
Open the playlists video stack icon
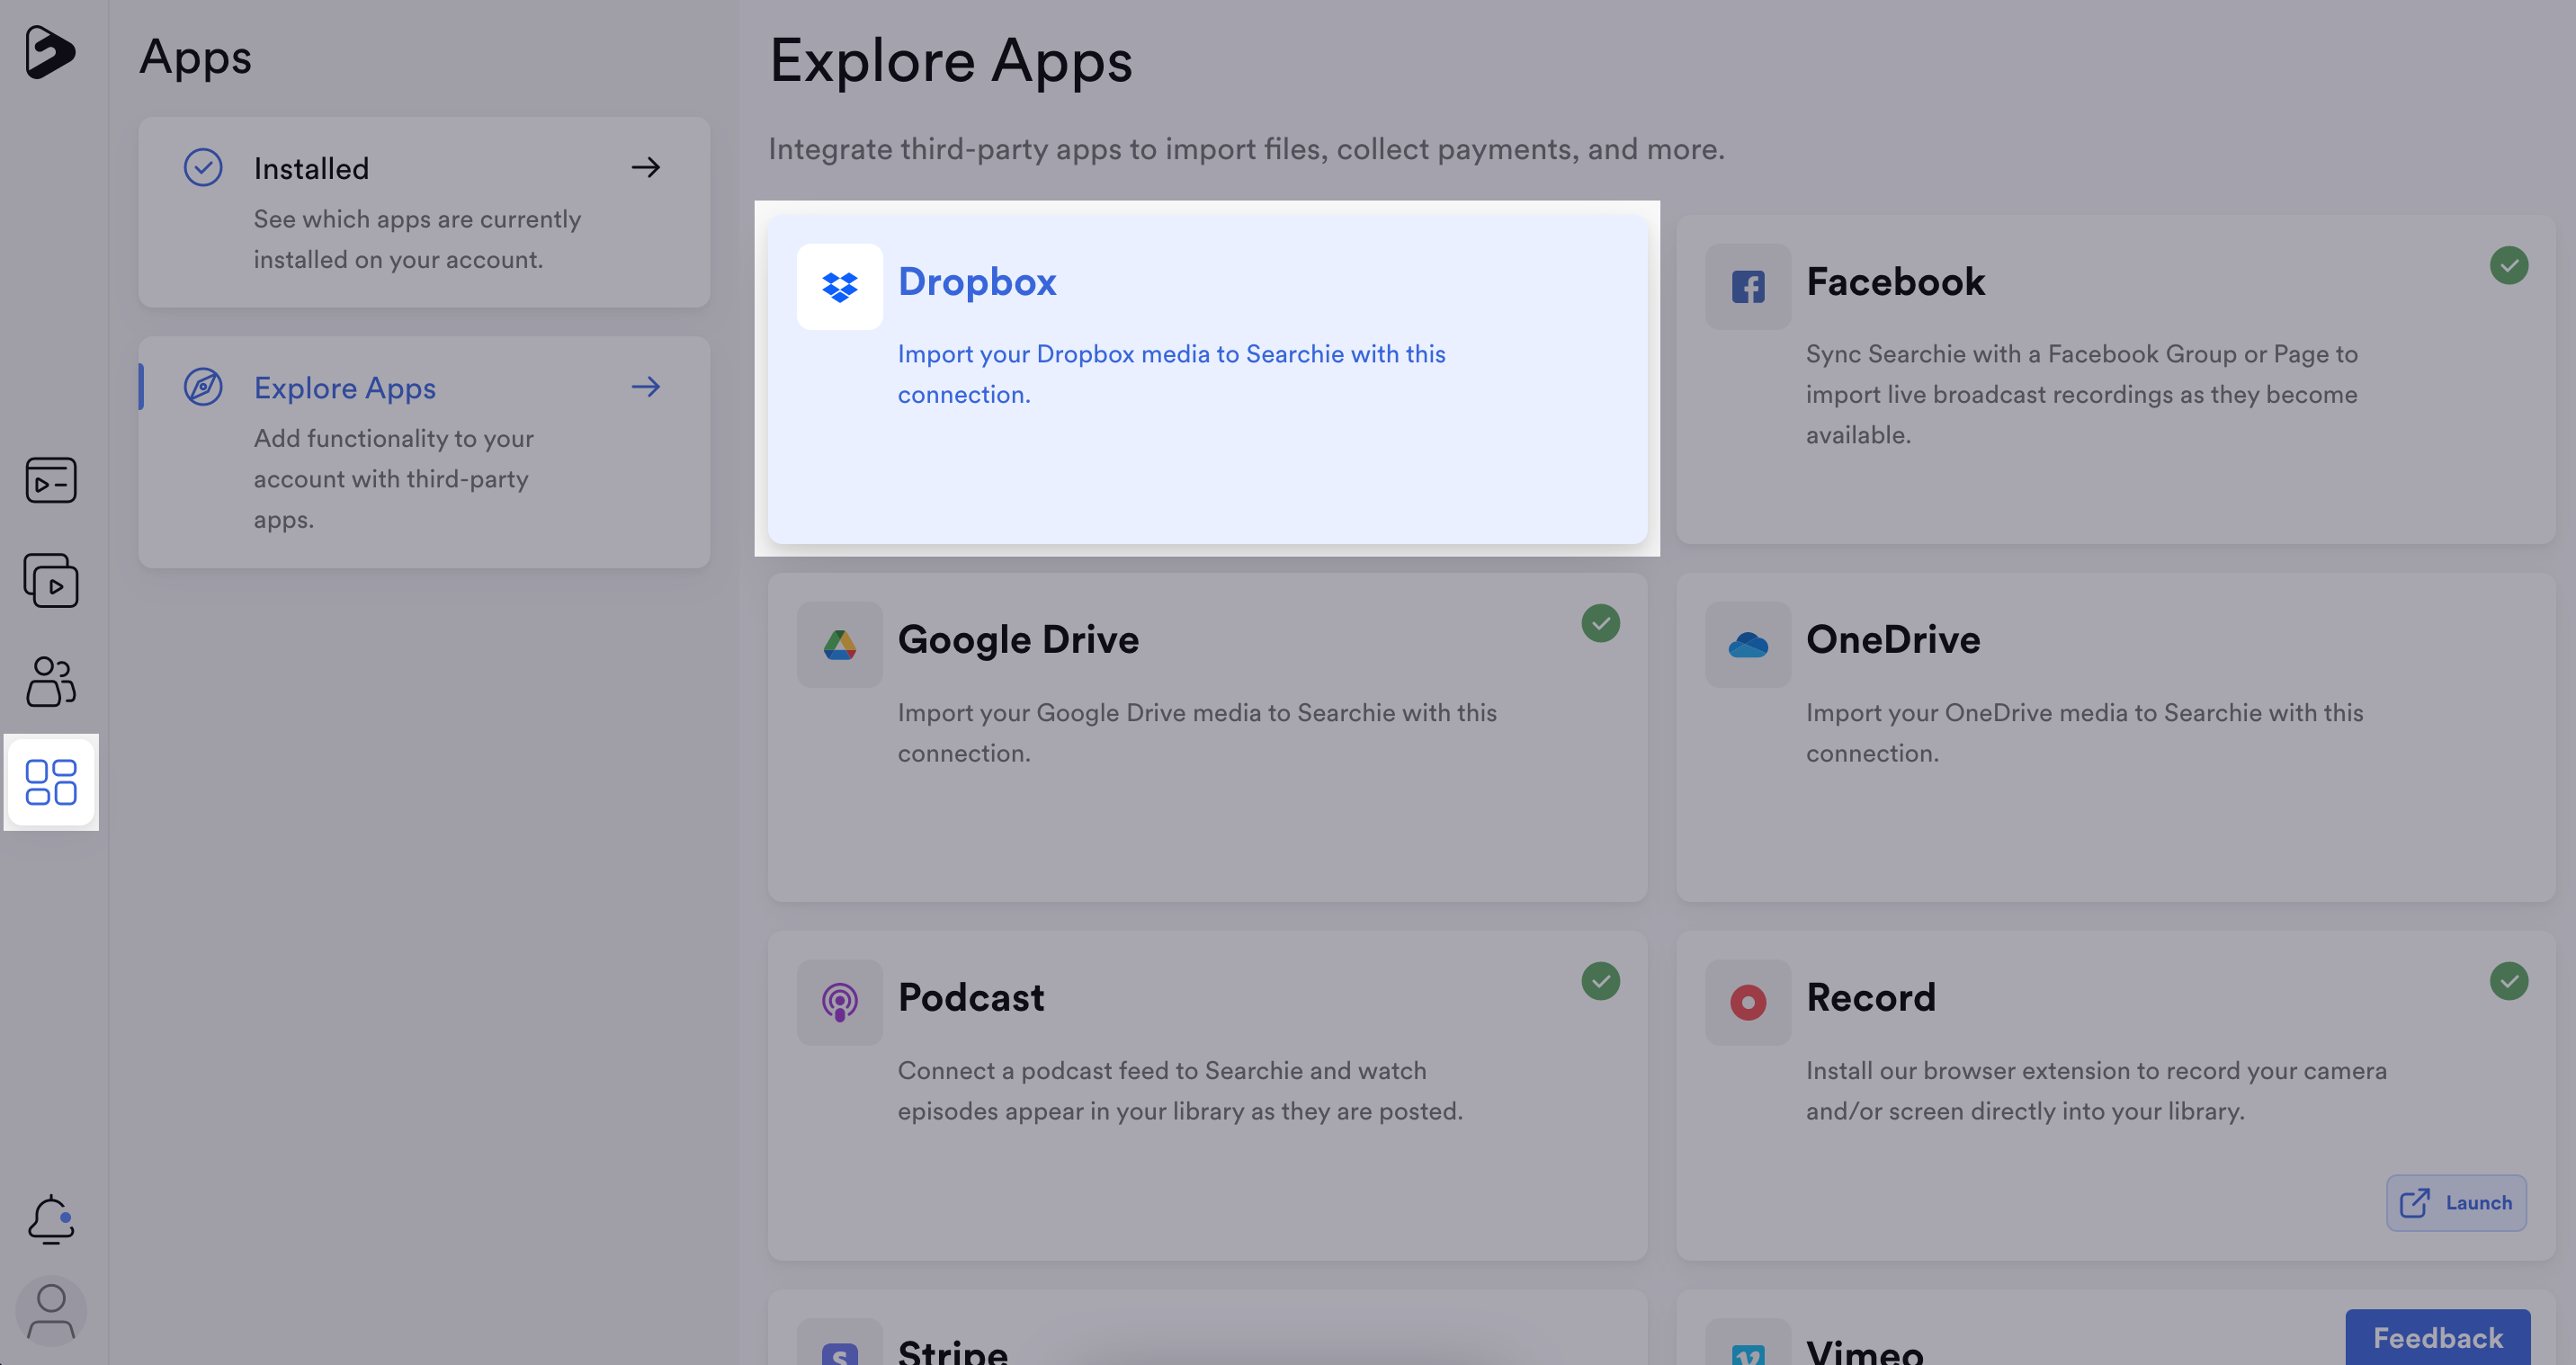[x=51, y=581]
